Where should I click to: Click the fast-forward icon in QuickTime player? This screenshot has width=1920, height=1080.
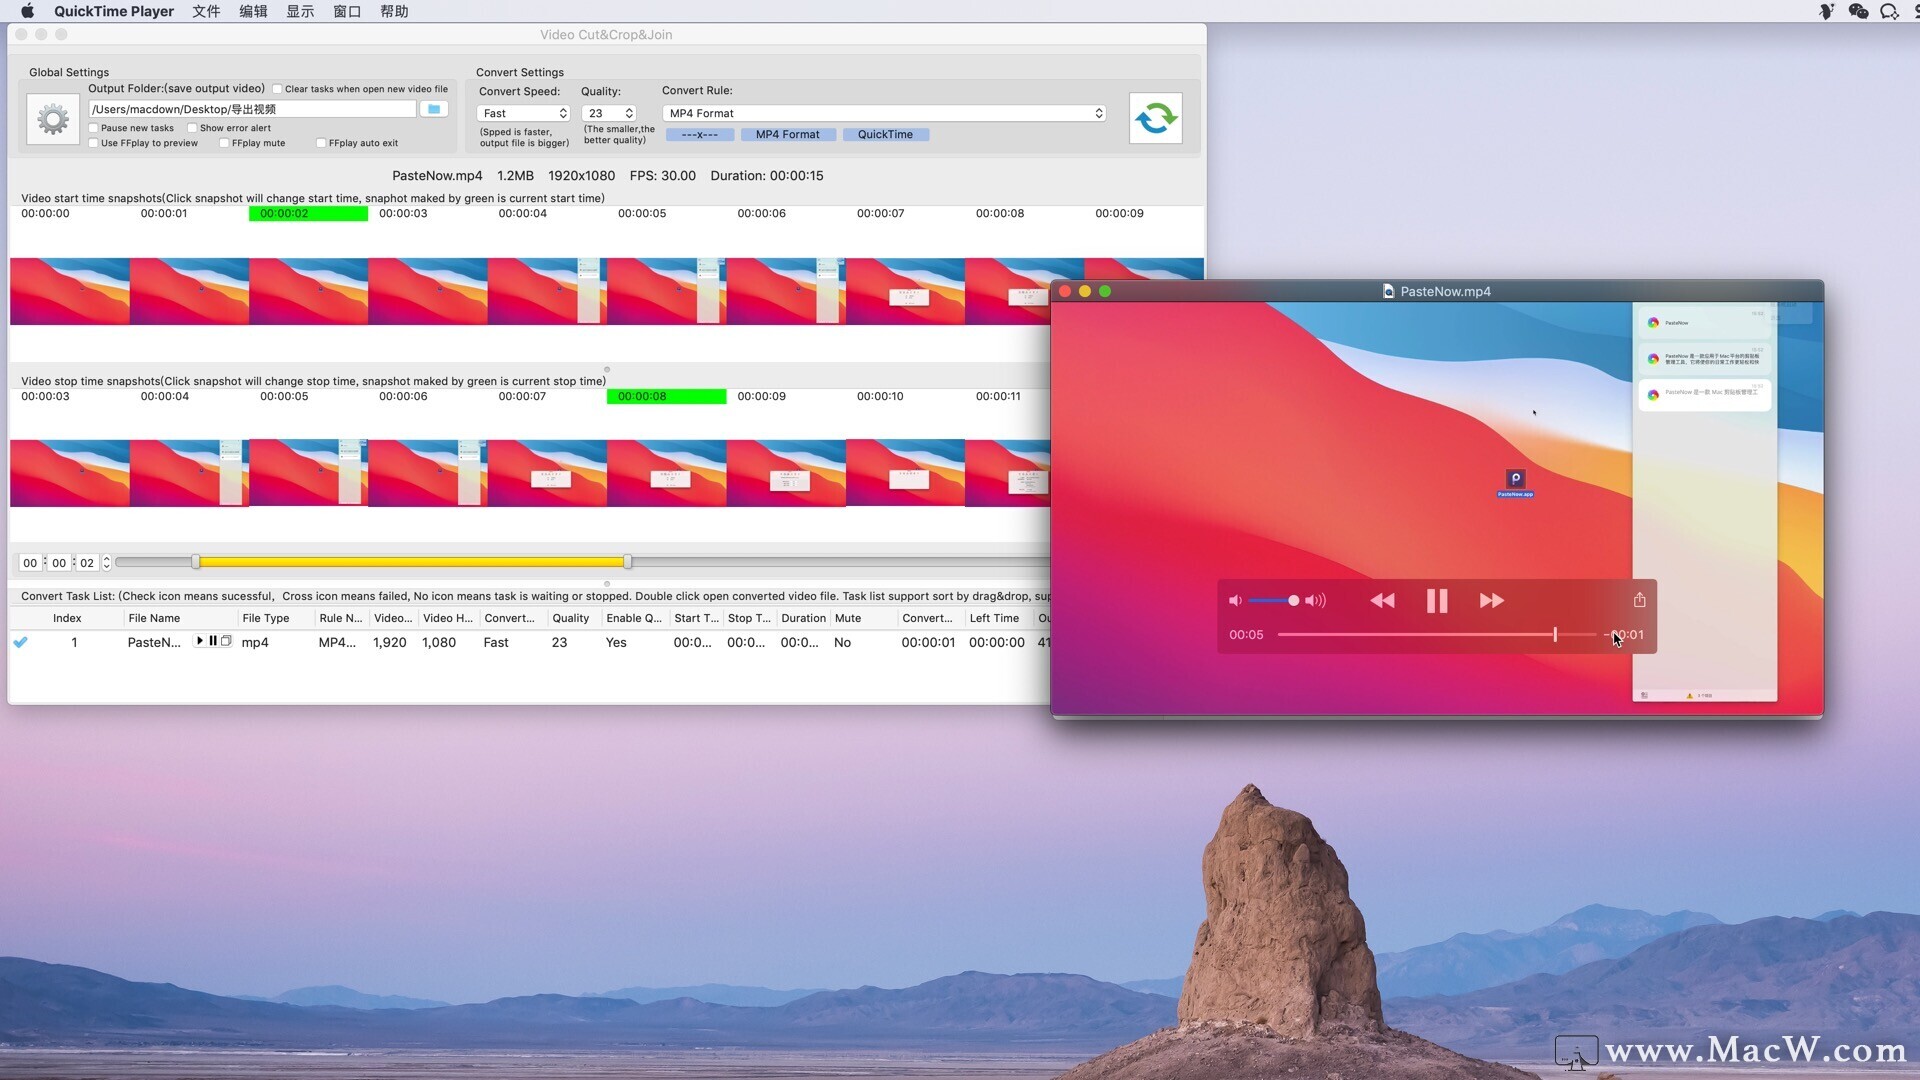(x=1491, y=600)
